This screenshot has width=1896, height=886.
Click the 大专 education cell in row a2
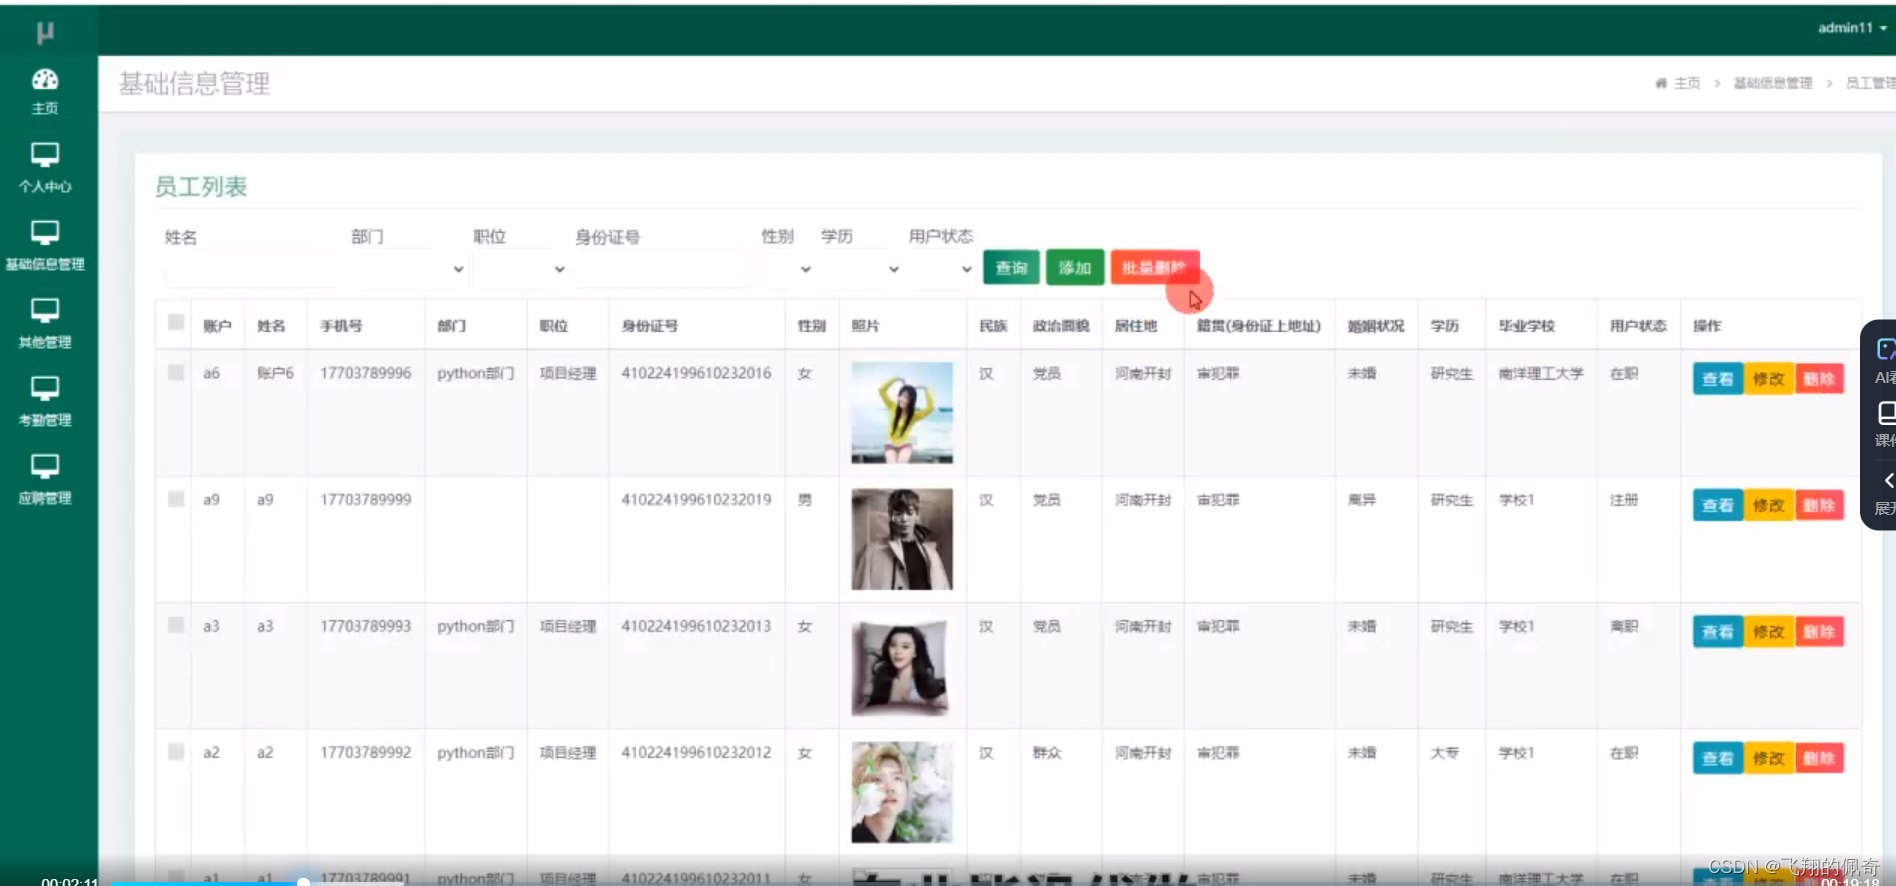click(x=1444, y=752)
